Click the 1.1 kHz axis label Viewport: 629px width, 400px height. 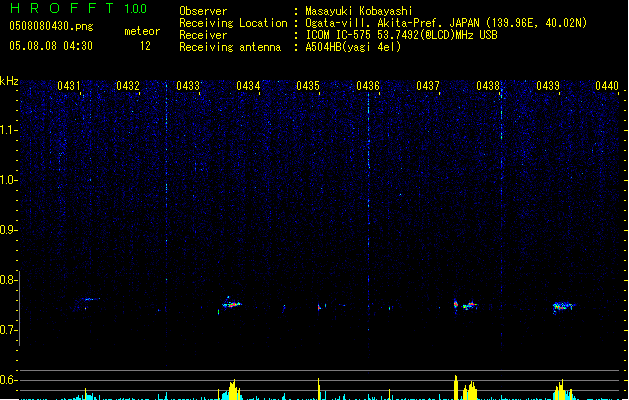[8, 130]
